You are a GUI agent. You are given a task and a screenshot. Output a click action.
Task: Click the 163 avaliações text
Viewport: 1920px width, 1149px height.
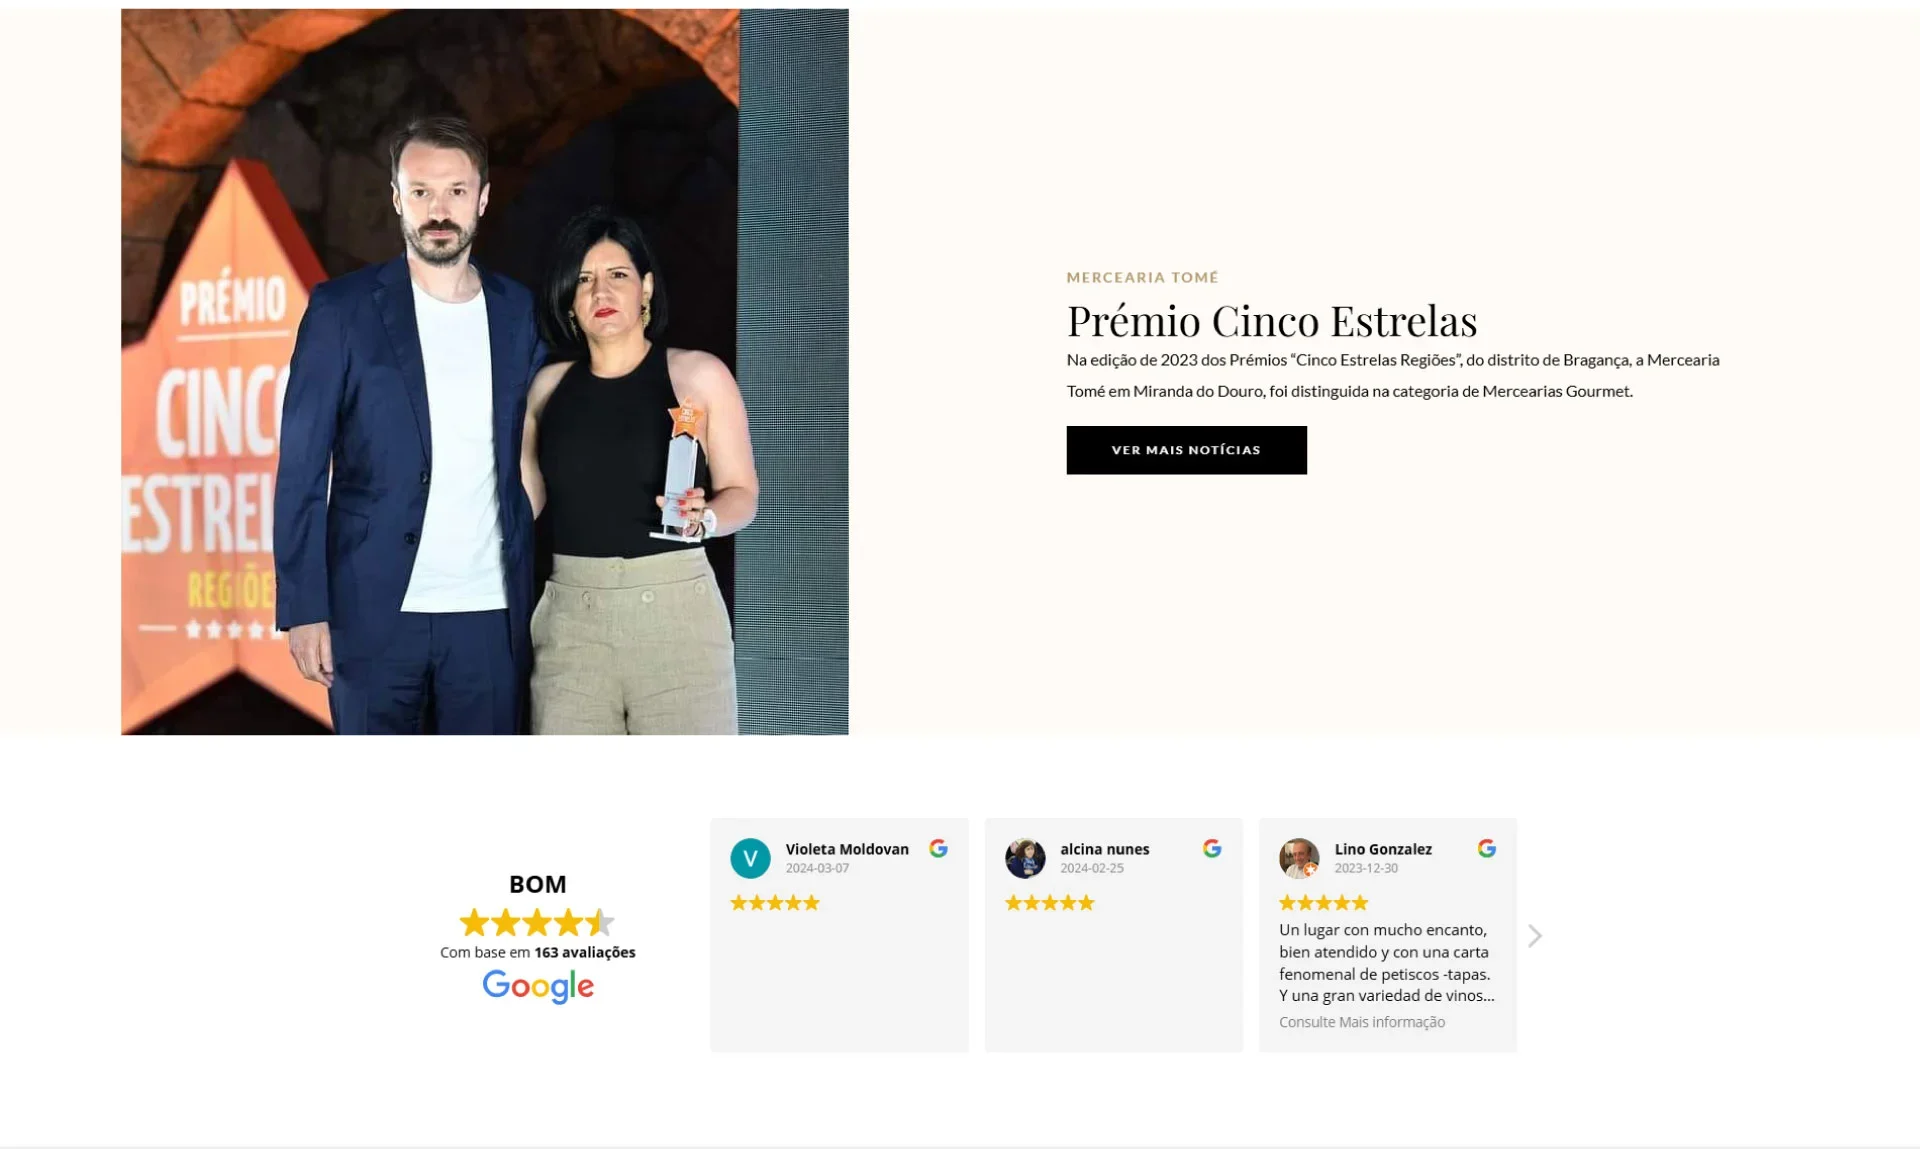[x=585, y=952]
